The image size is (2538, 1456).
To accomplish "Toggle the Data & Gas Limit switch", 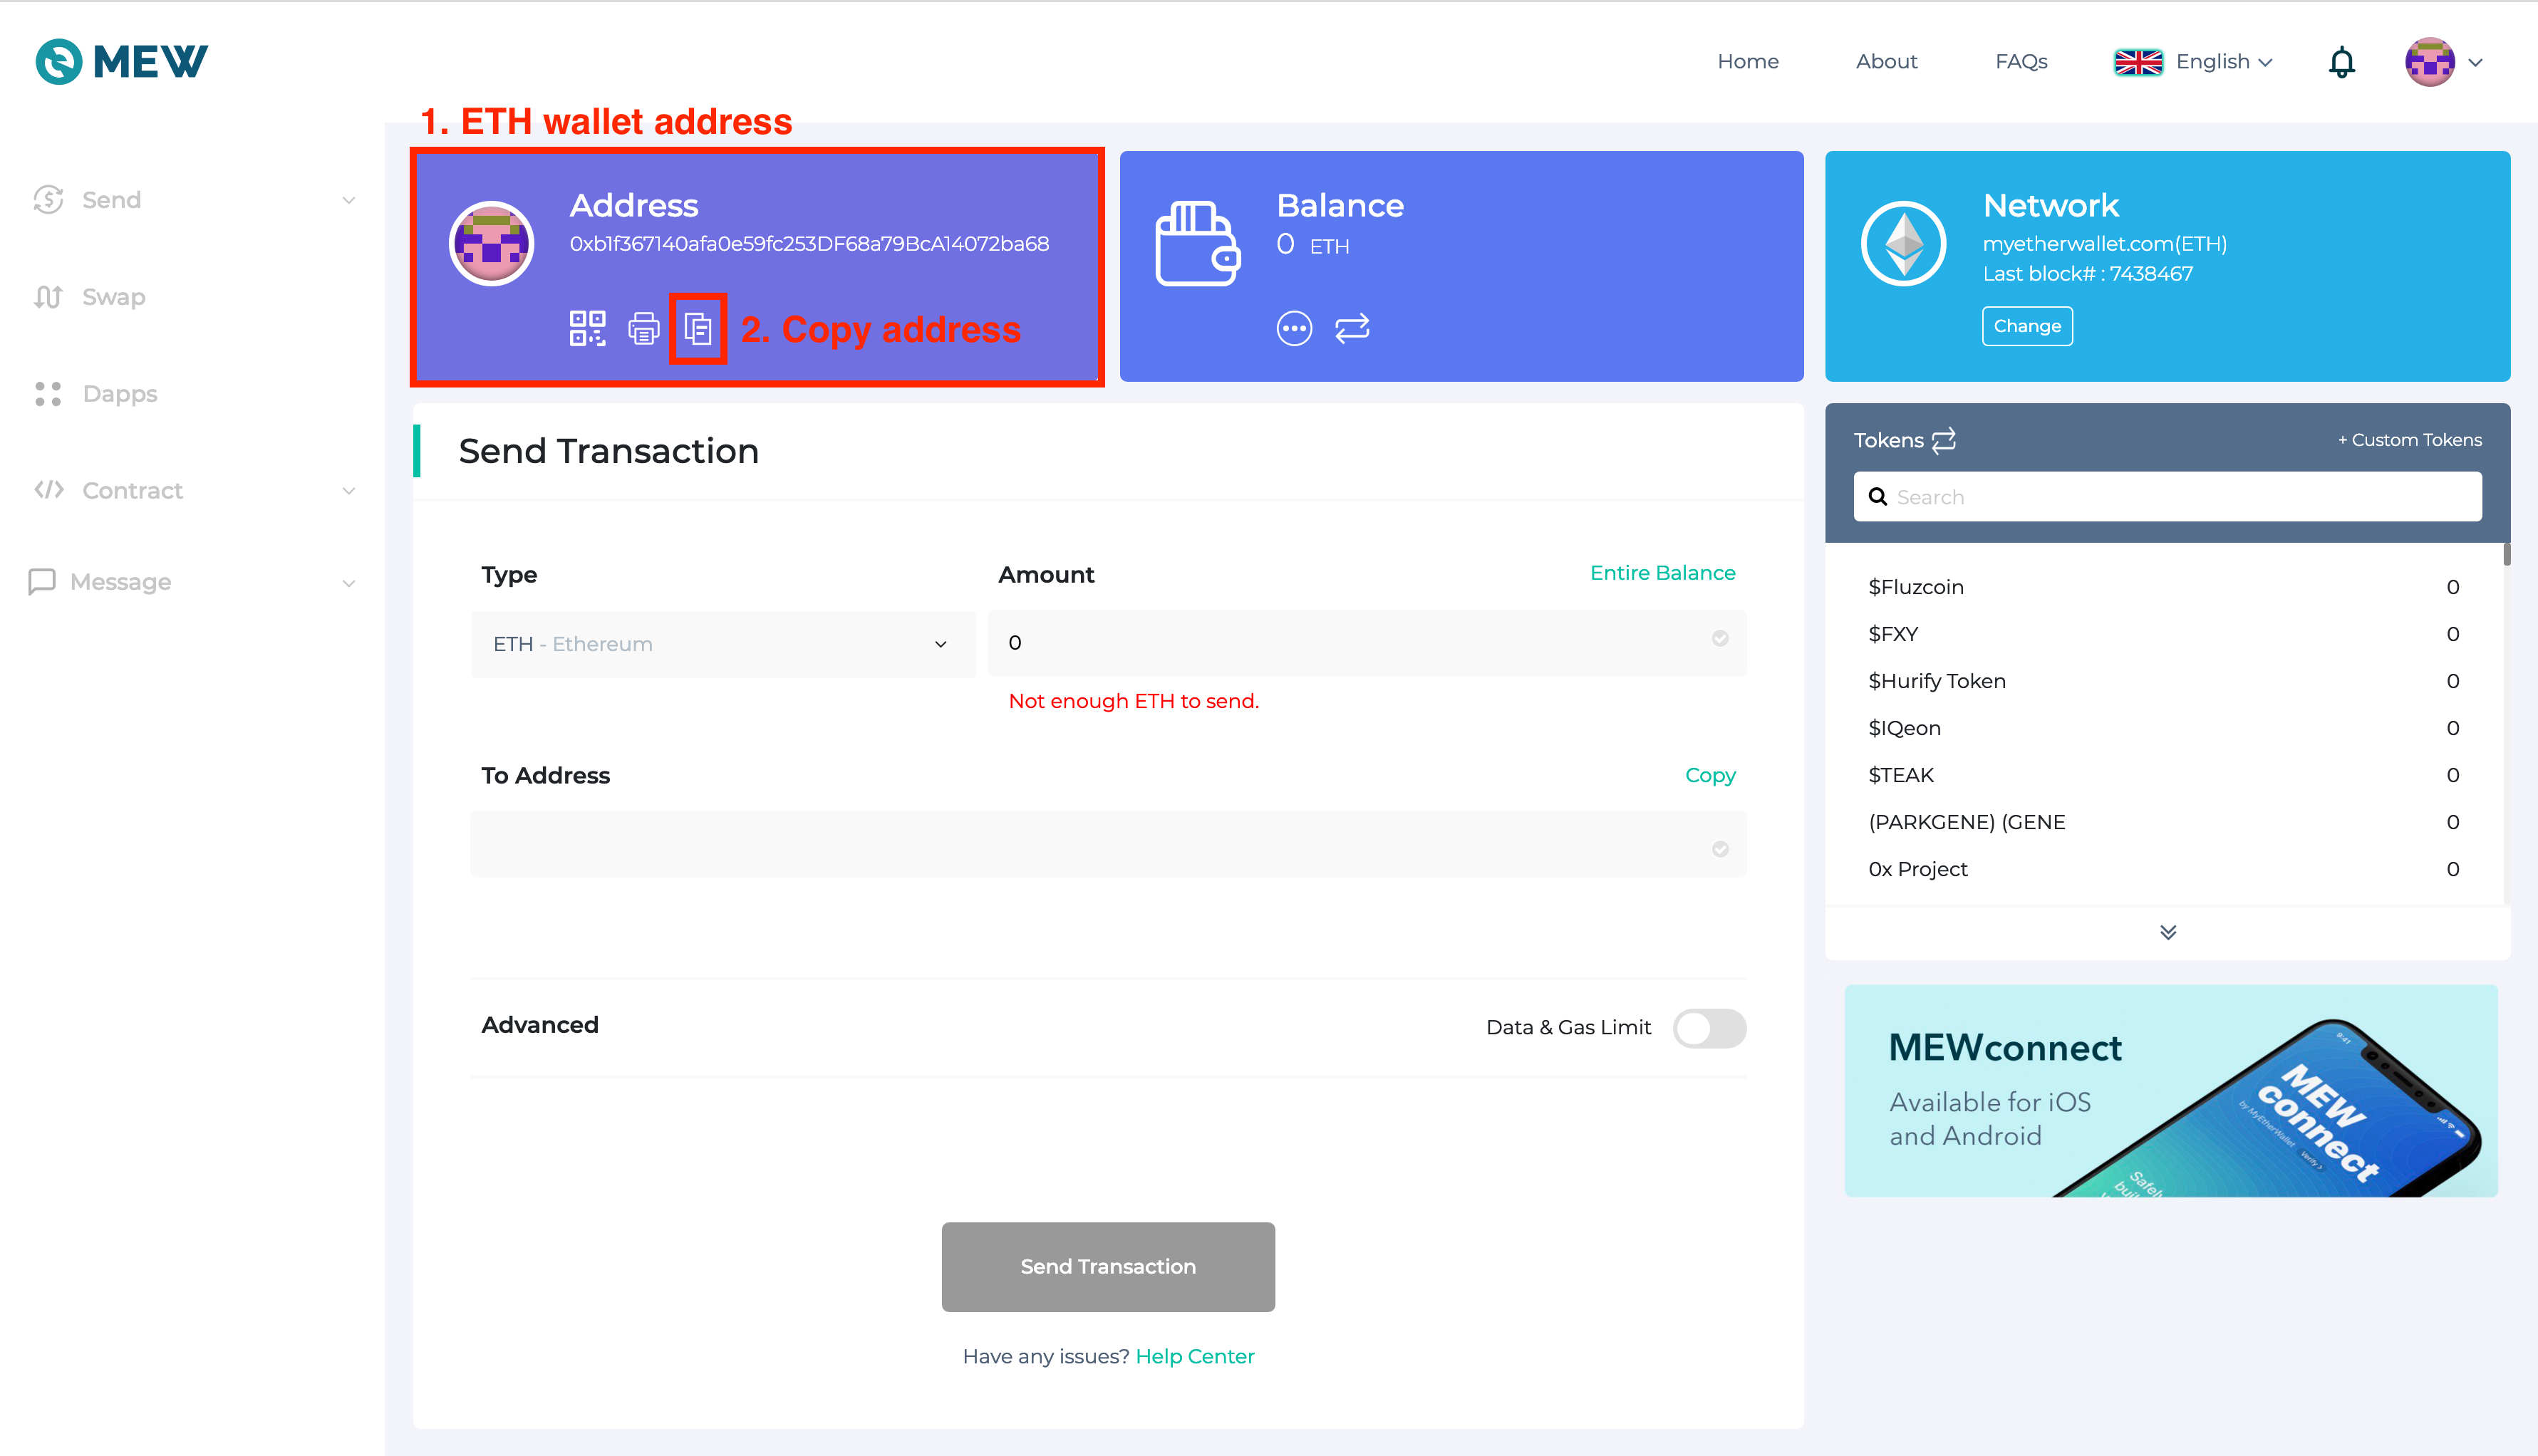I will point(1710,1028).
